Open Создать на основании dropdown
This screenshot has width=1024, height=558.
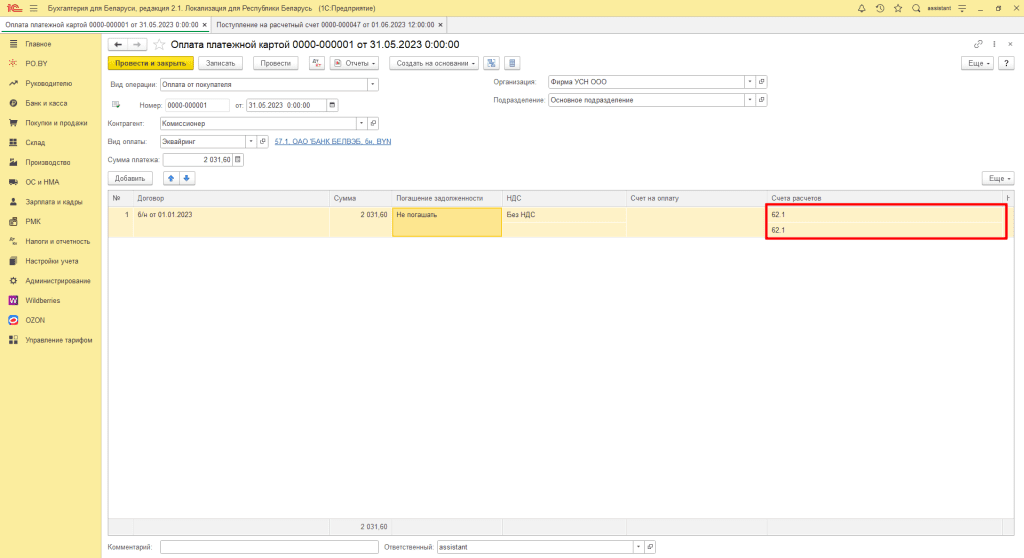click(x=433, y=63)
